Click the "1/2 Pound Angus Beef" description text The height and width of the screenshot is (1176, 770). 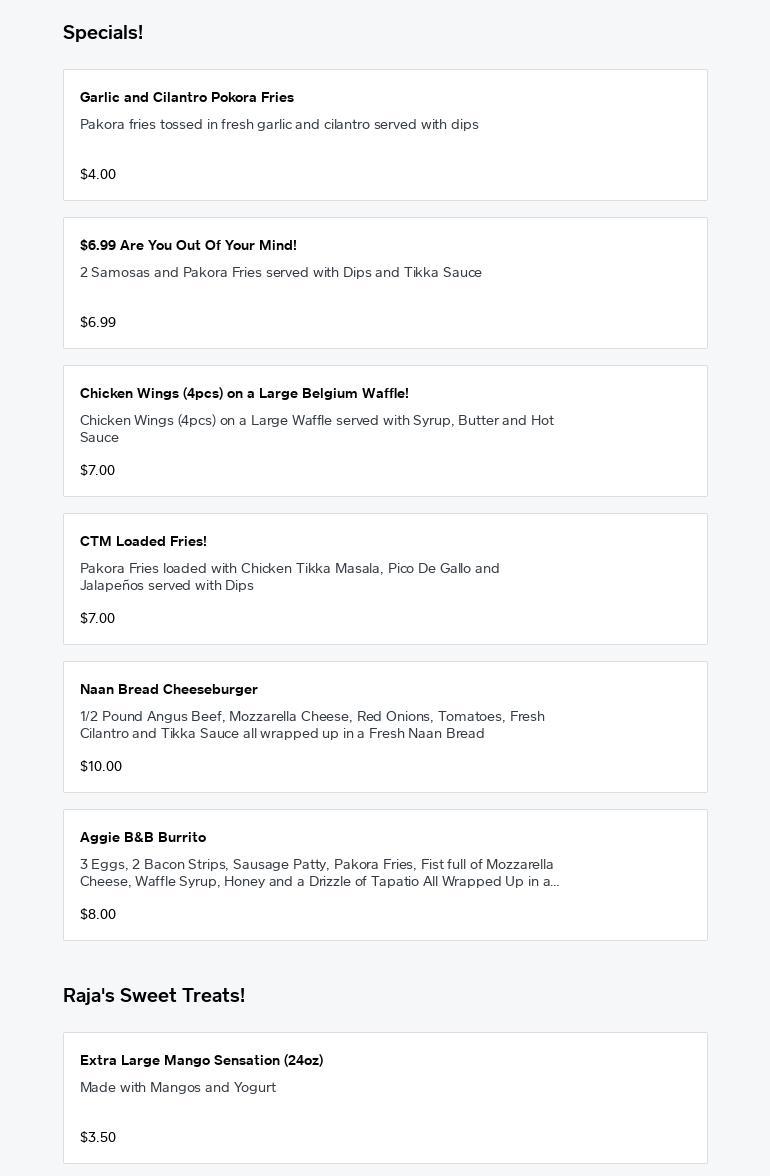(x=312, y=724)
